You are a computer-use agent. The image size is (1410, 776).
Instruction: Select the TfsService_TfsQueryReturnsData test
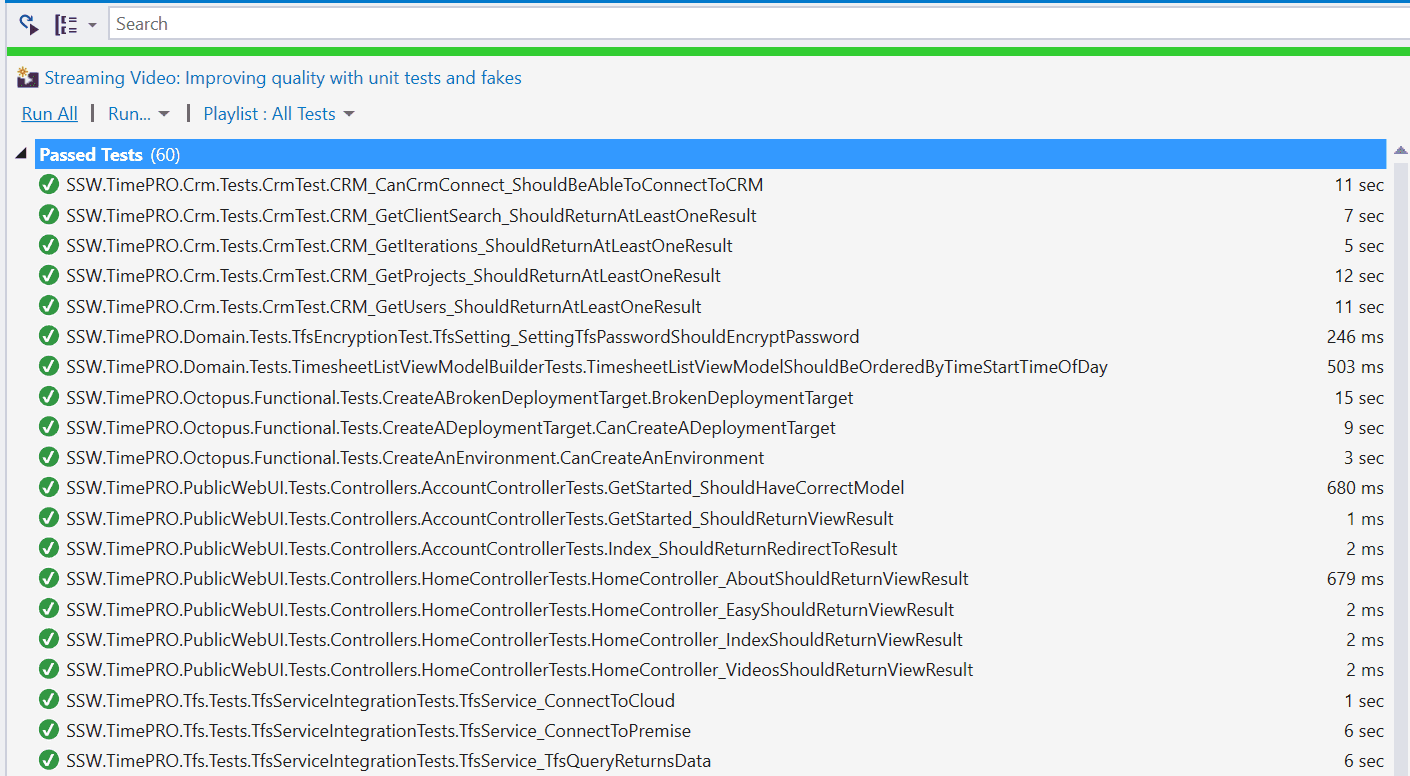(388, 761)
